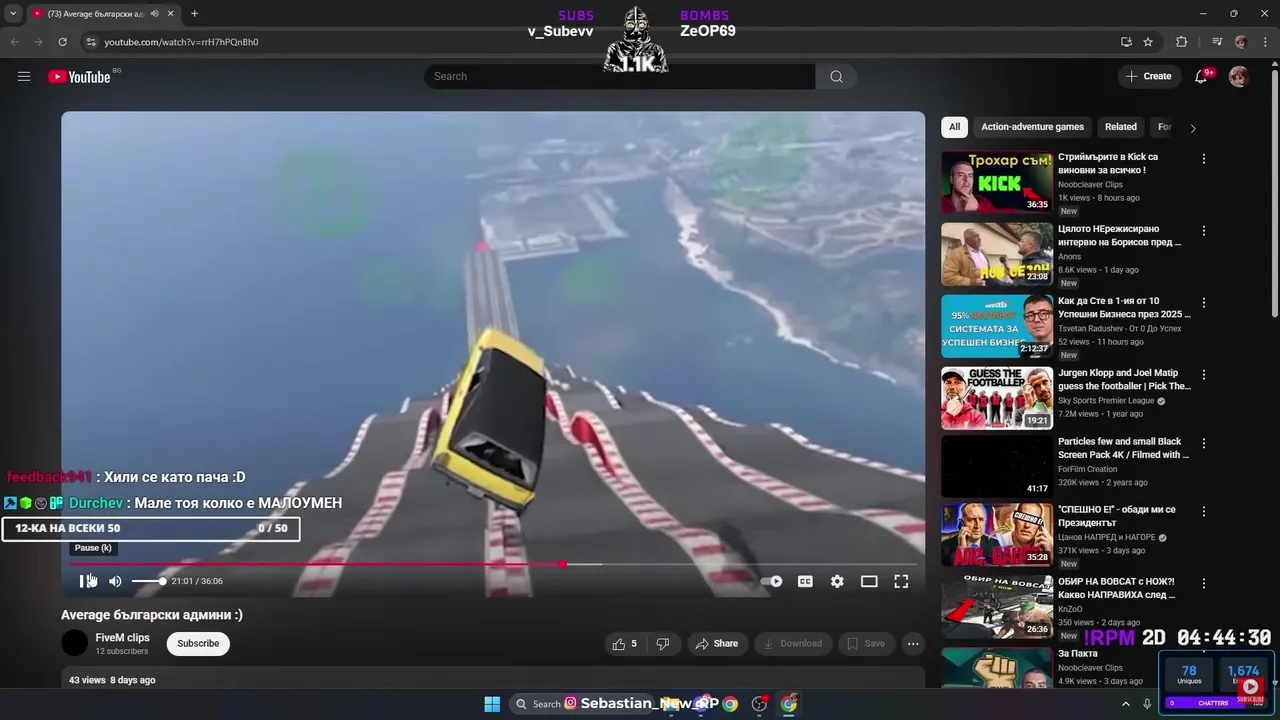
Task: Click the YouTube search field
Action: pos(620,76)
